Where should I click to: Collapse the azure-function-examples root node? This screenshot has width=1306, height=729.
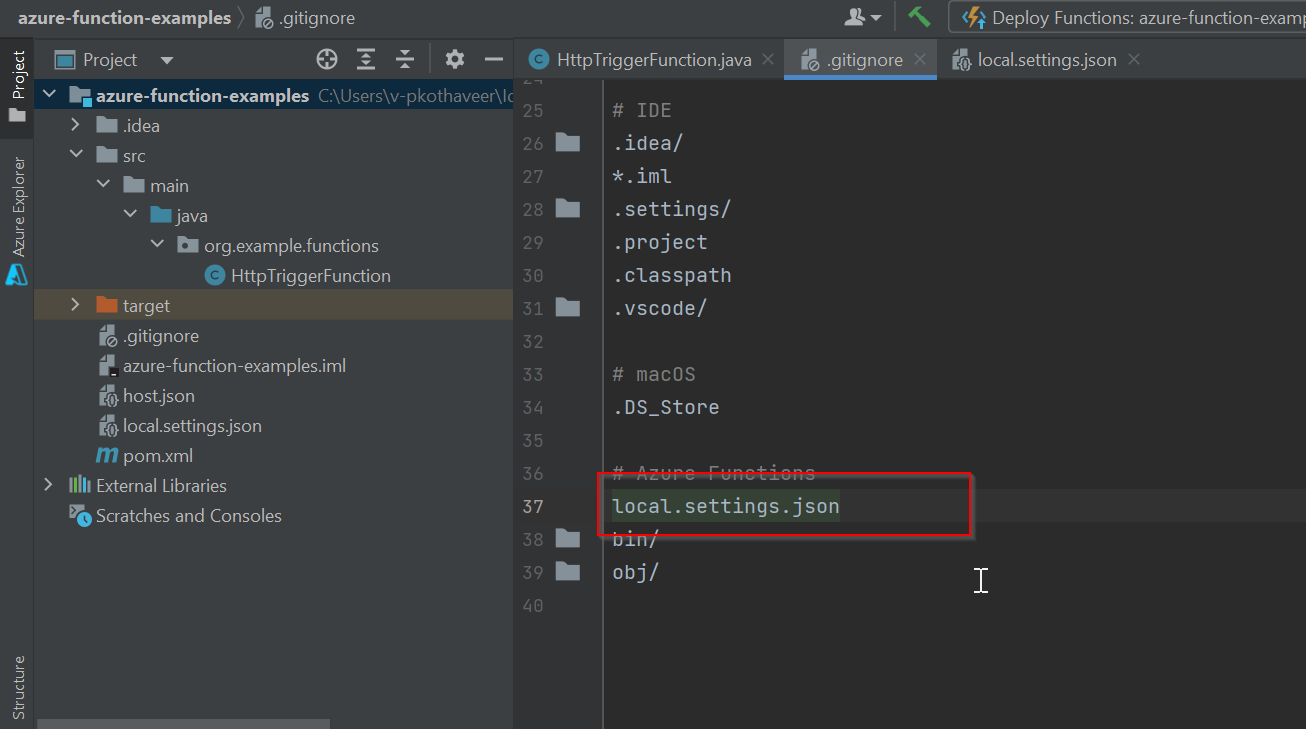click(x=48, y=96)
